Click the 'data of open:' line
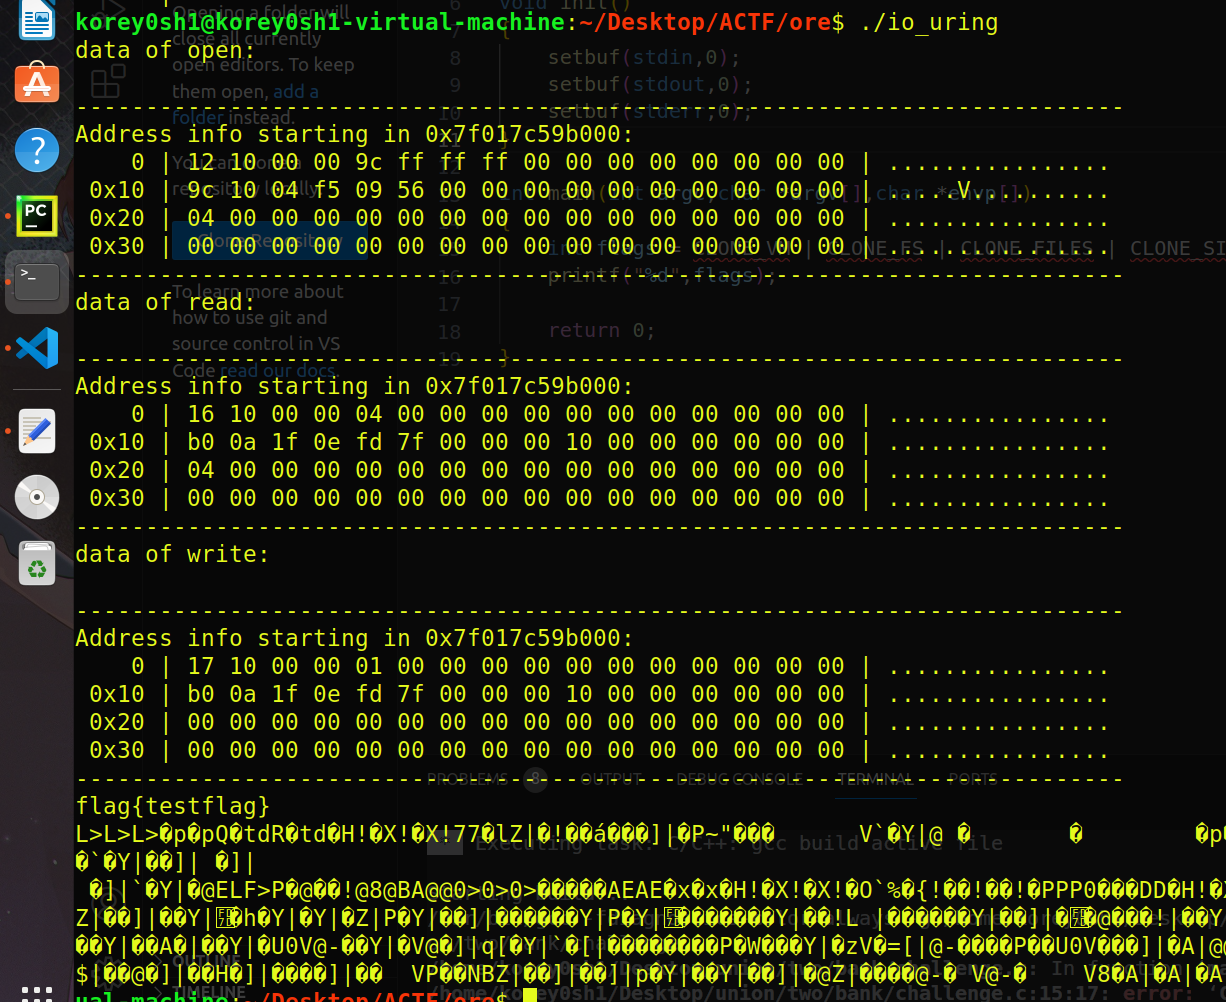 166,50
